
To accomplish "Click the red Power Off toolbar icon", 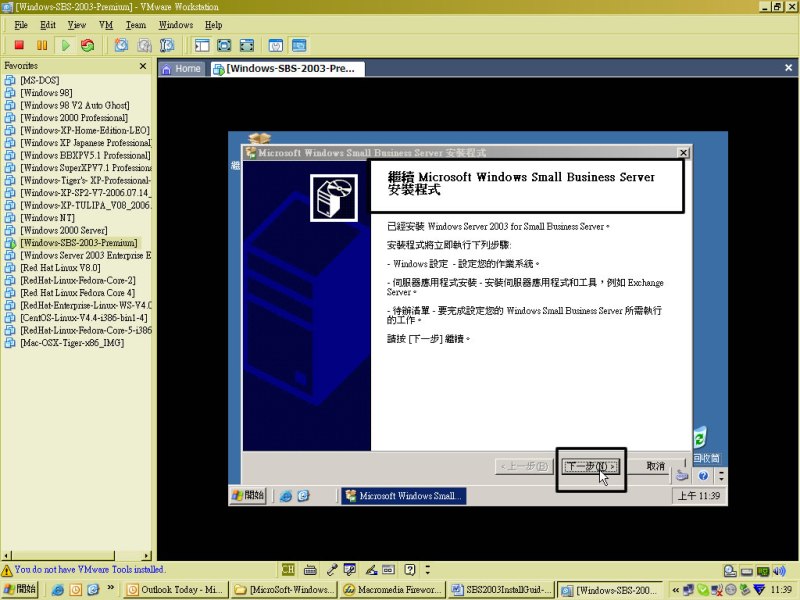I will pyautogui.click(x=19, y=45).
